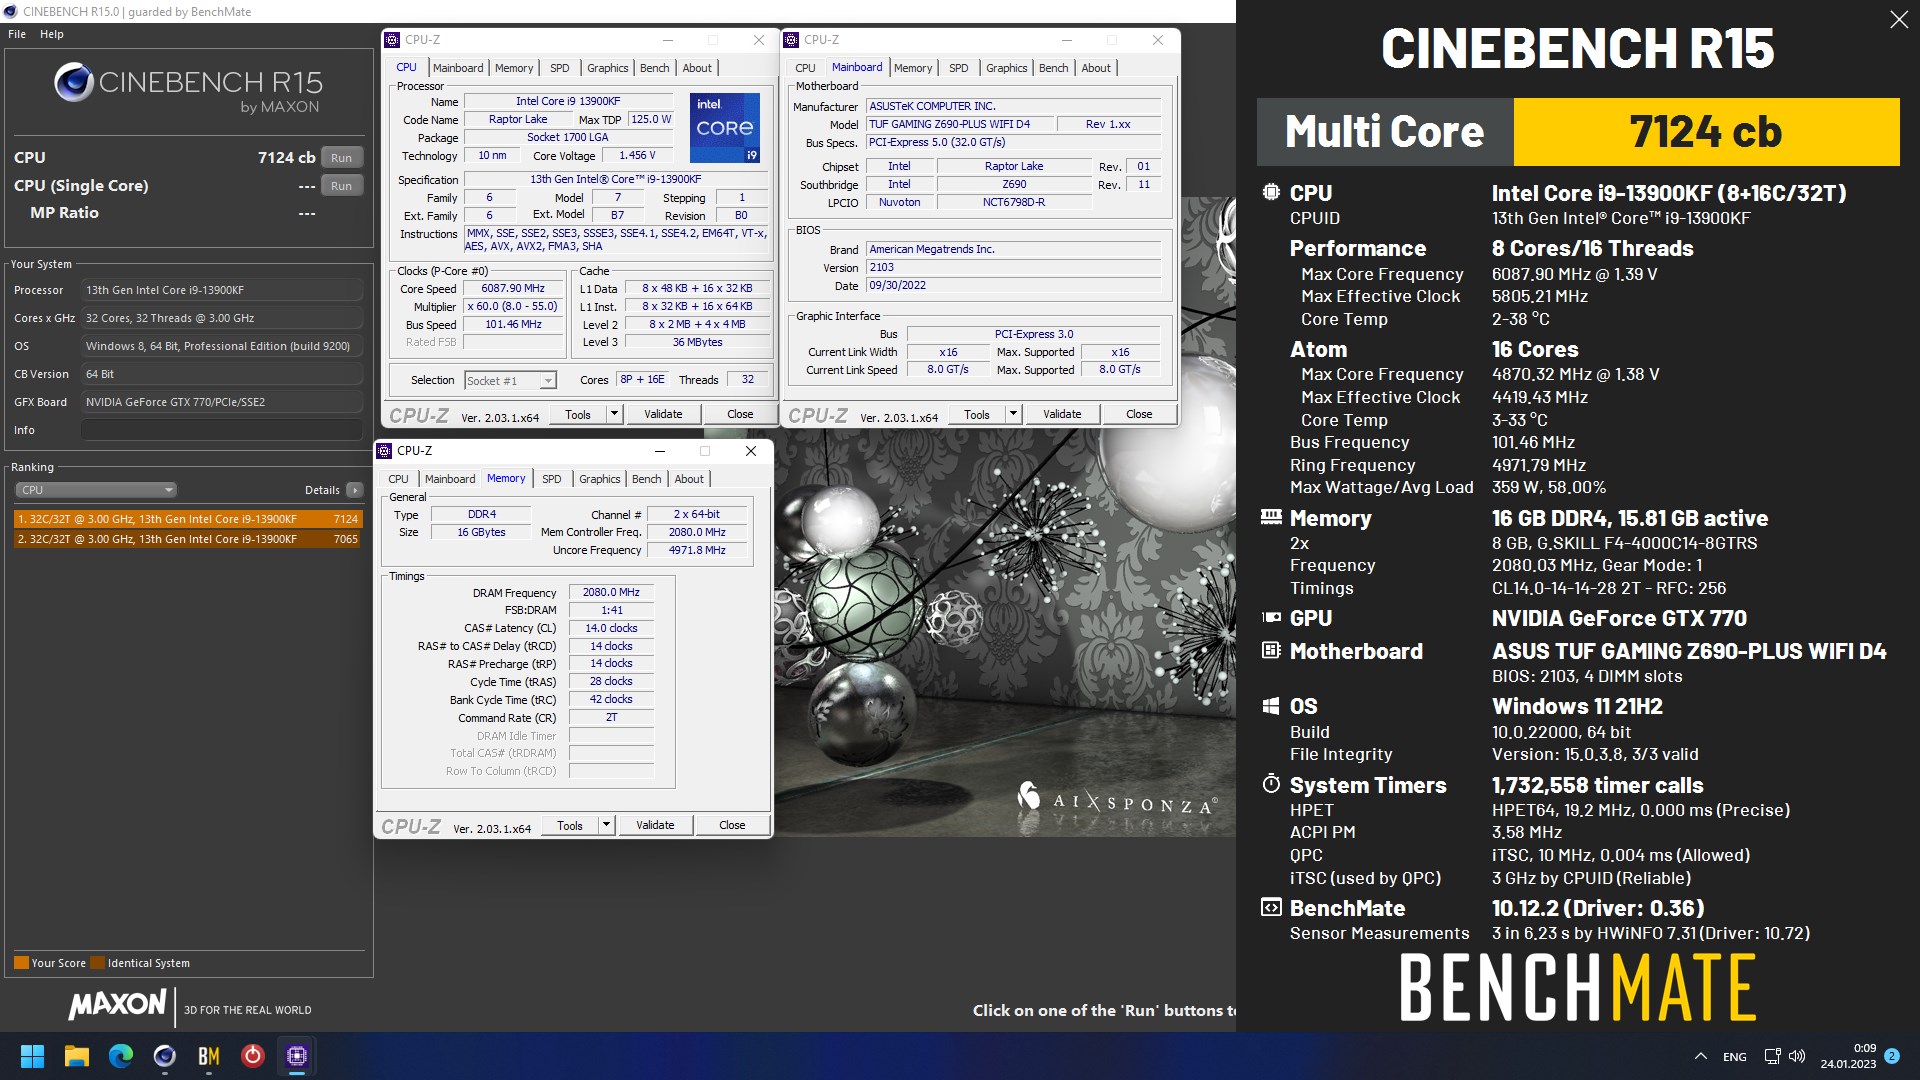
Task: Click the clock and date in taskbar
Action: (1848, 1056)
